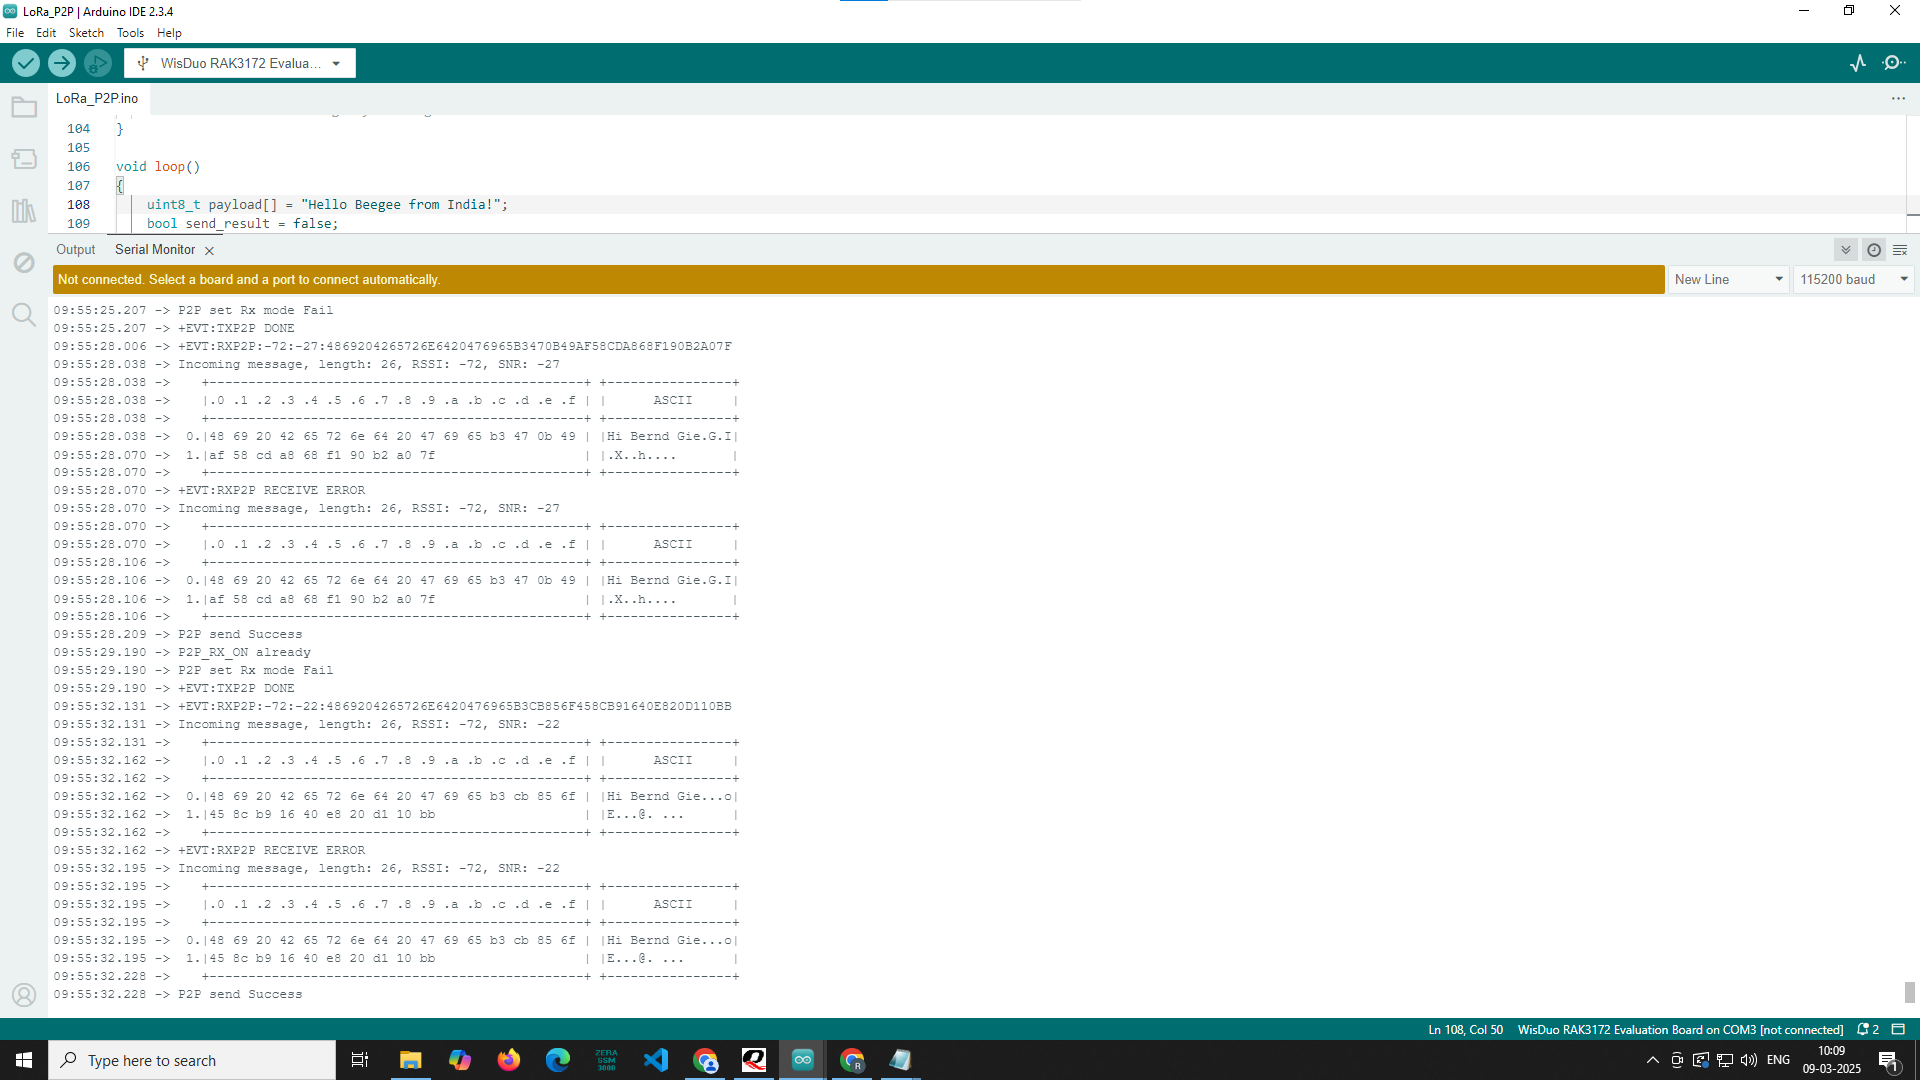Switch to the Output tab

[x=76, y=250]
